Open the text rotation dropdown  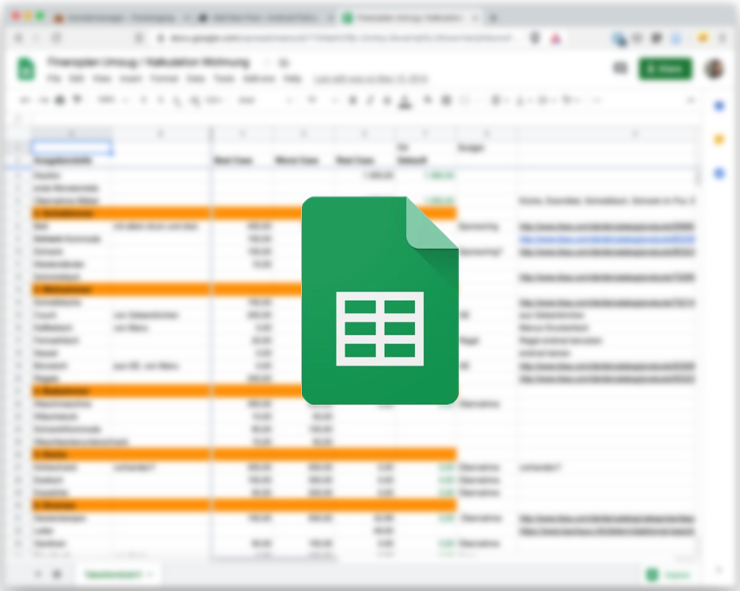coord(570,100)
